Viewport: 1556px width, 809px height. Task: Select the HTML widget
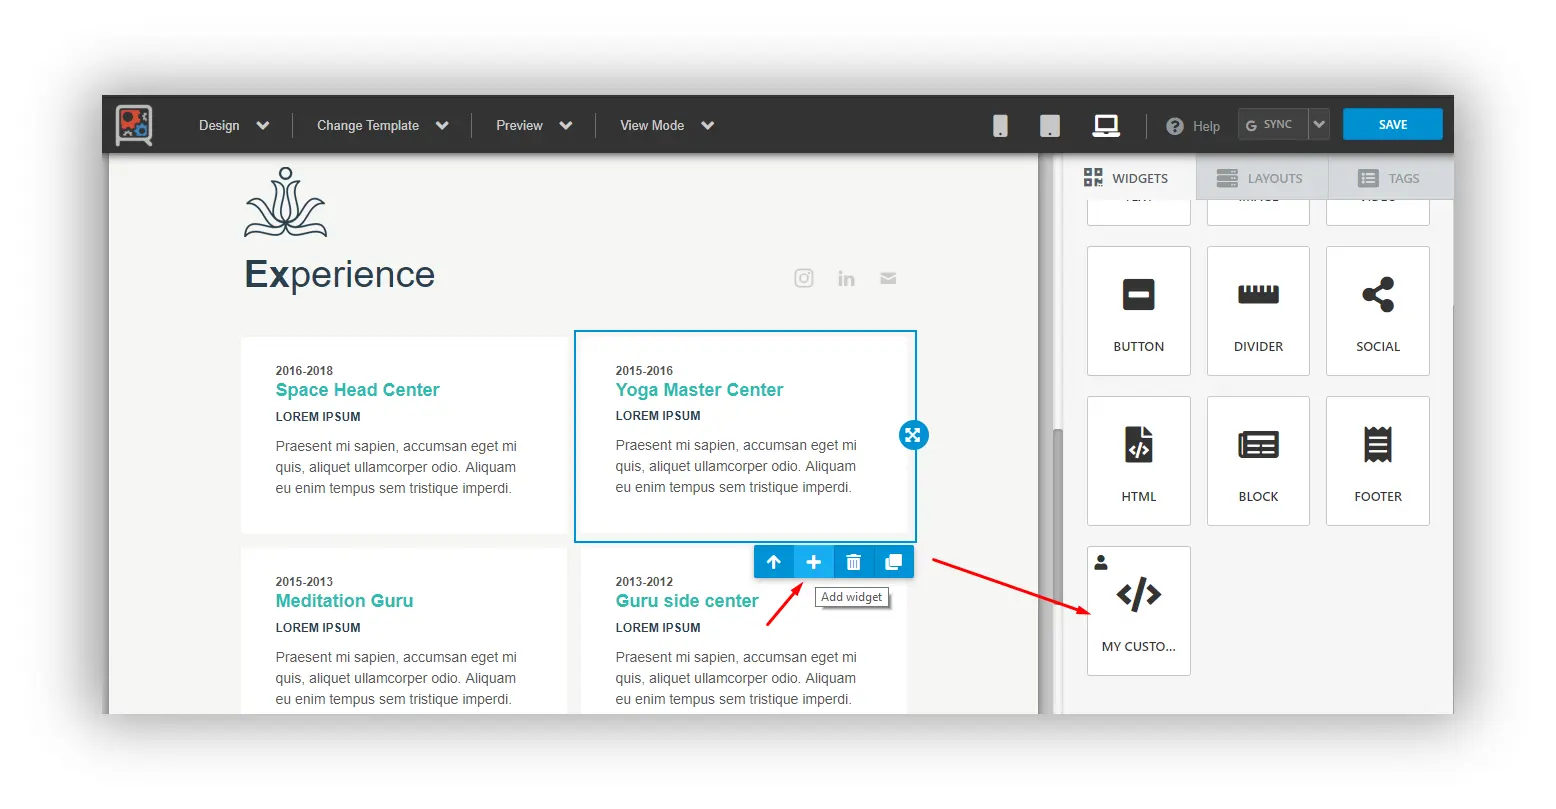click(1139, 461)
